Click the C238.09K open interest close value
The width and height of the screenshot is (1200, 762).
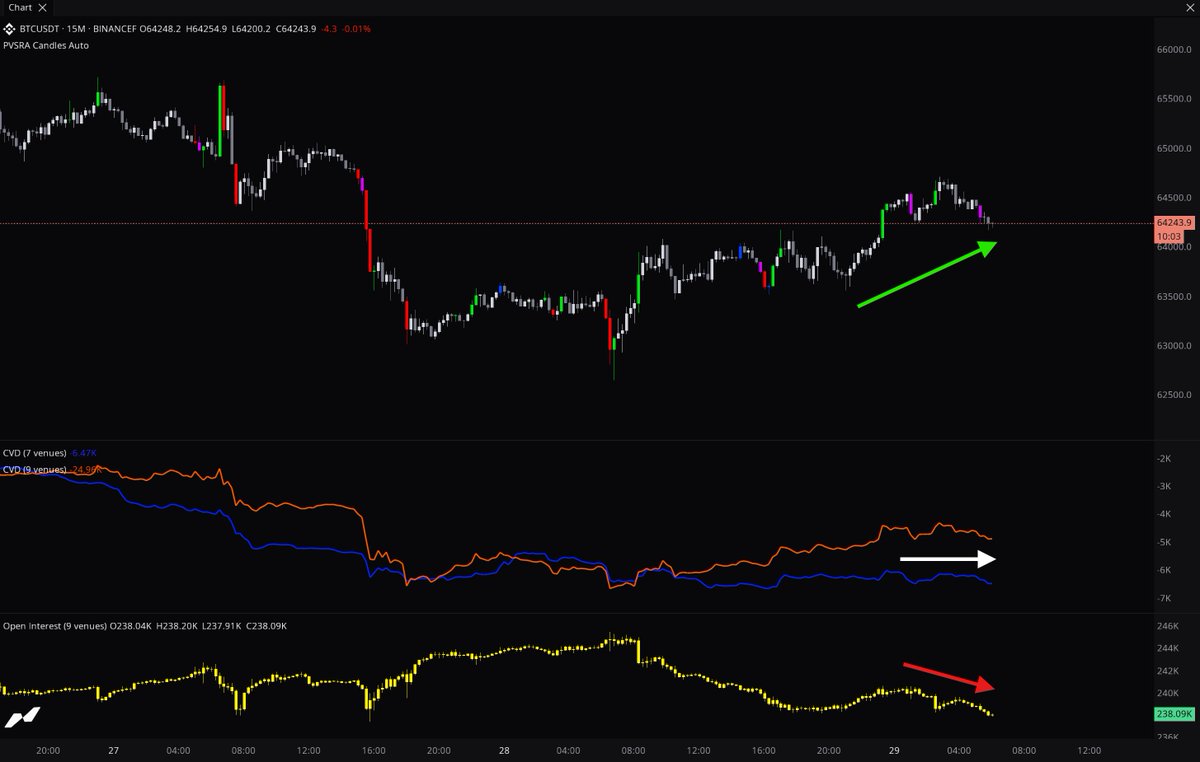[x=266, y=626]
